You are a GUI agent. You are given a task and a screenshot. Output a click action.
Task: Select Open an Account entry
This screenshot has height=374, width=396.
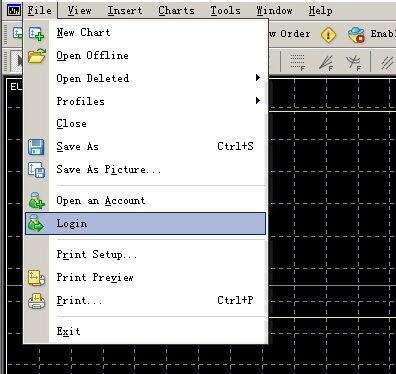point(146,201)
